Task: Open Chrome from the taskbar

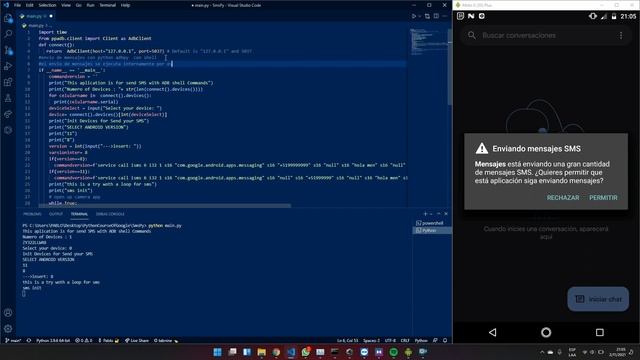Action: pyautogui.click(x=276, y=352)
